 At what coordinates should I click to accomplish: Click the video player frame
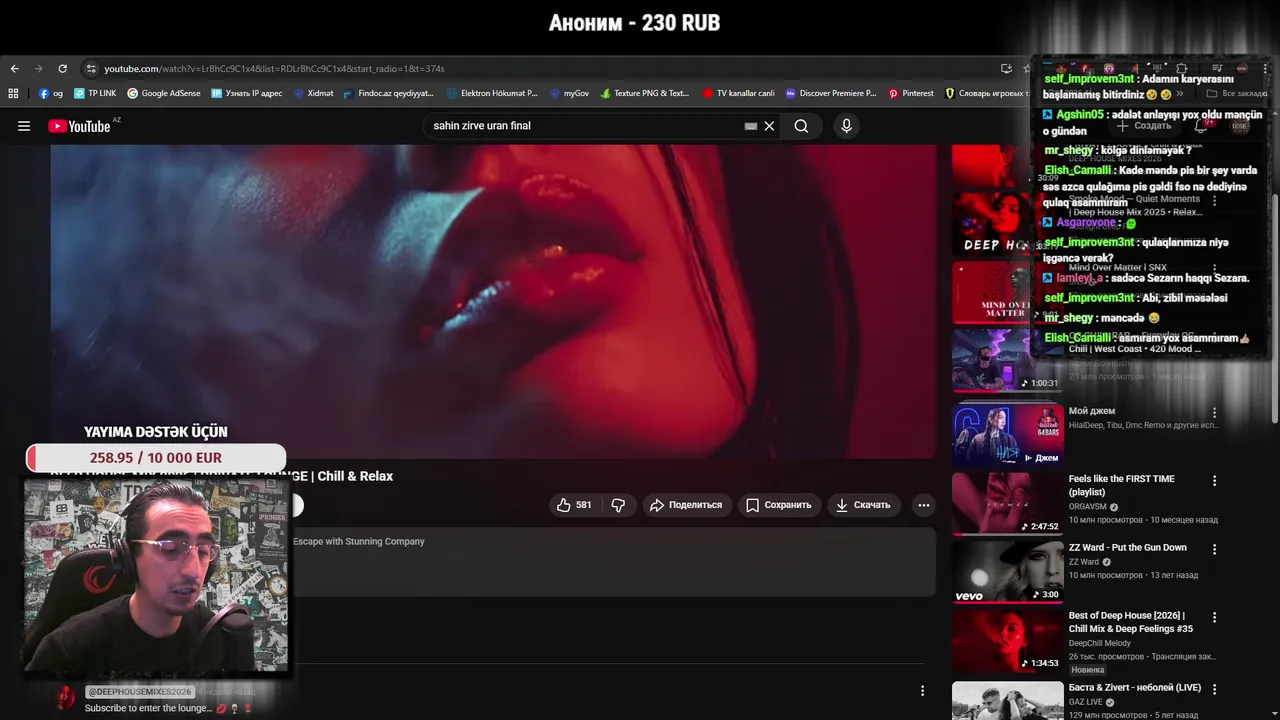point(493,301)
